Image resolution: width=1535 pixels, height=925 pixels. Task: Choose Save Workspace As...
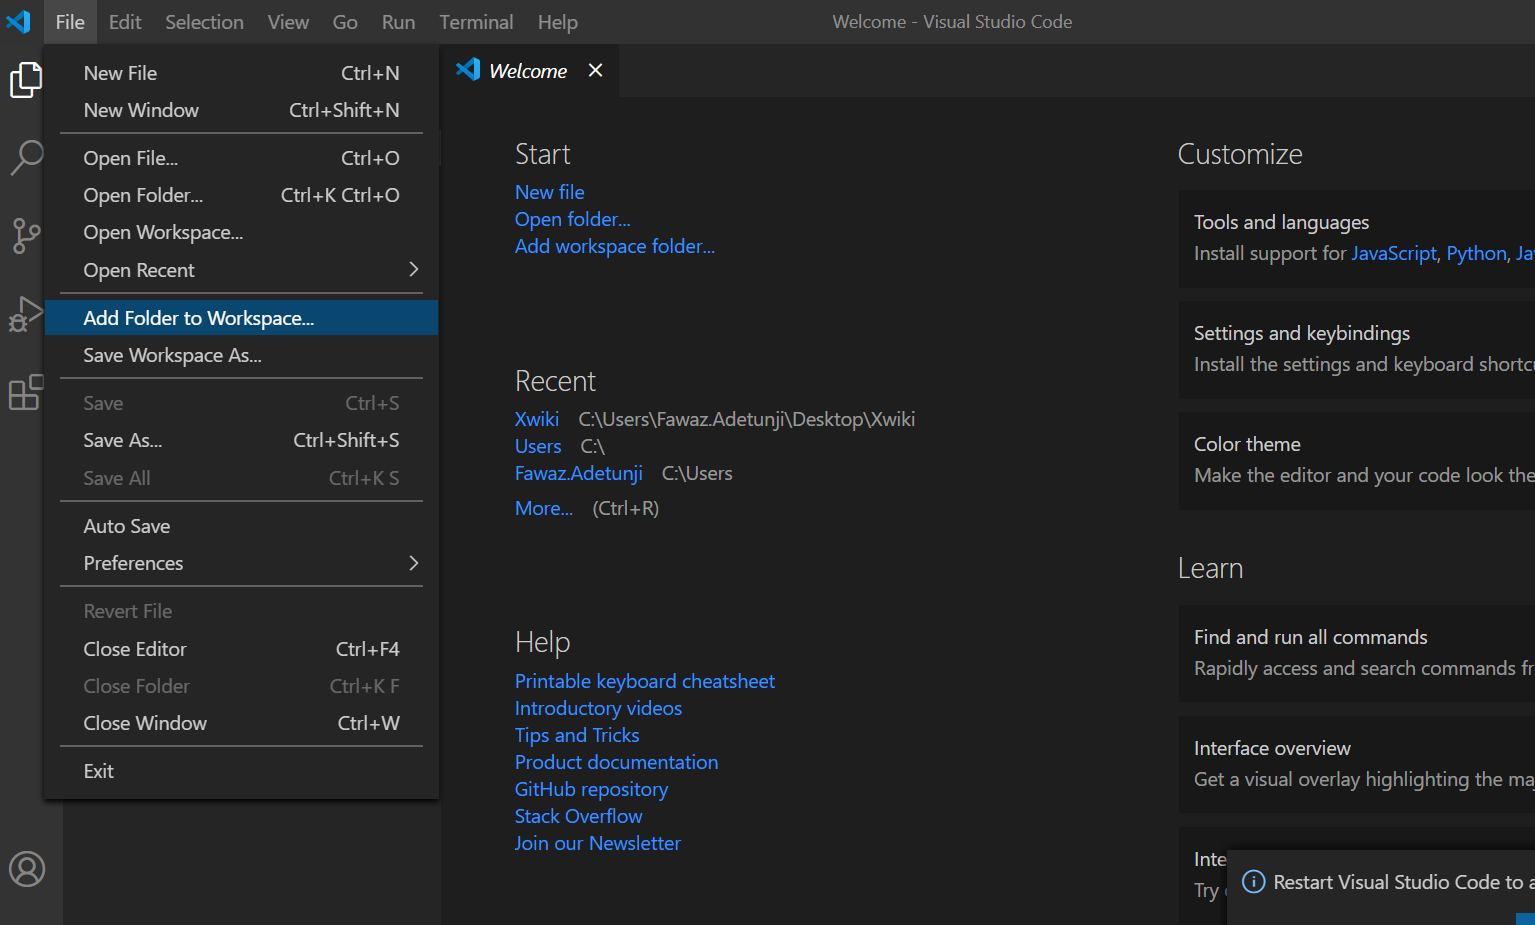click(x=241, y=355)
